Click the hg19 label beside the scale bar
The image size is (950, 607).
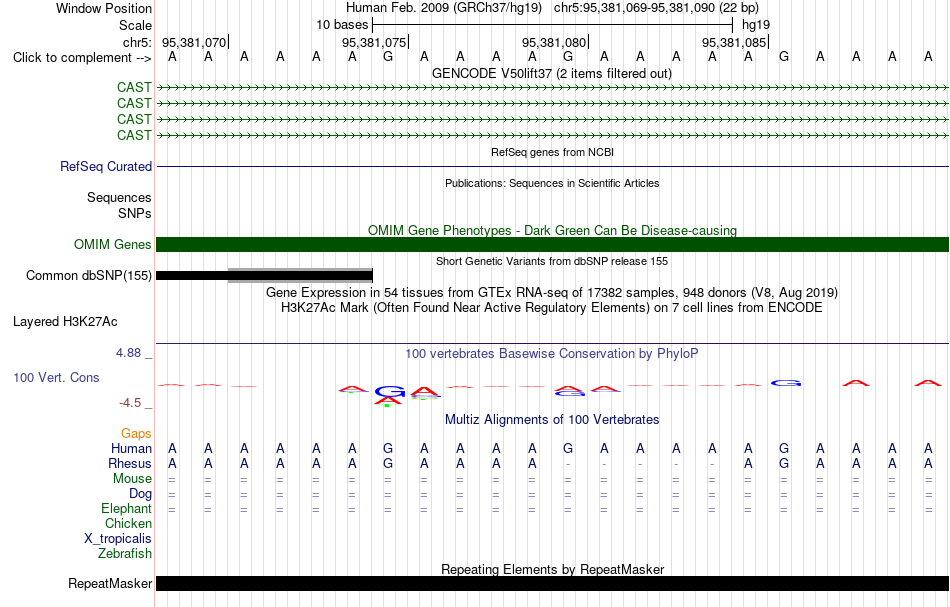pyautogui.click(x=756, y=25)
